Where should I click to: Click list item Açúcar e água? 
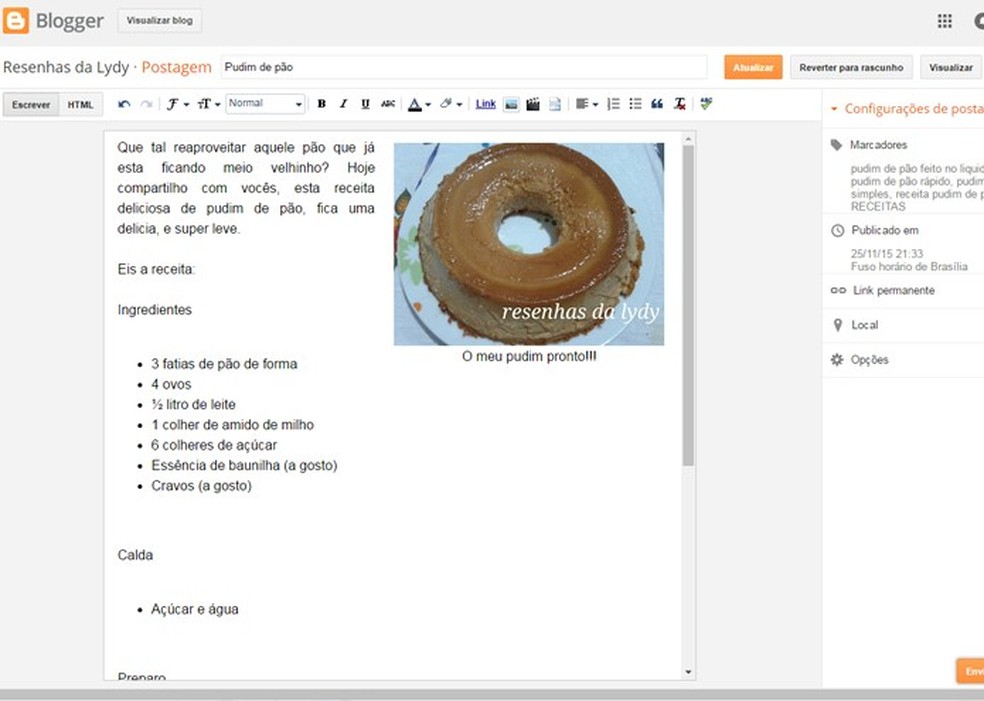pos(195,609)
